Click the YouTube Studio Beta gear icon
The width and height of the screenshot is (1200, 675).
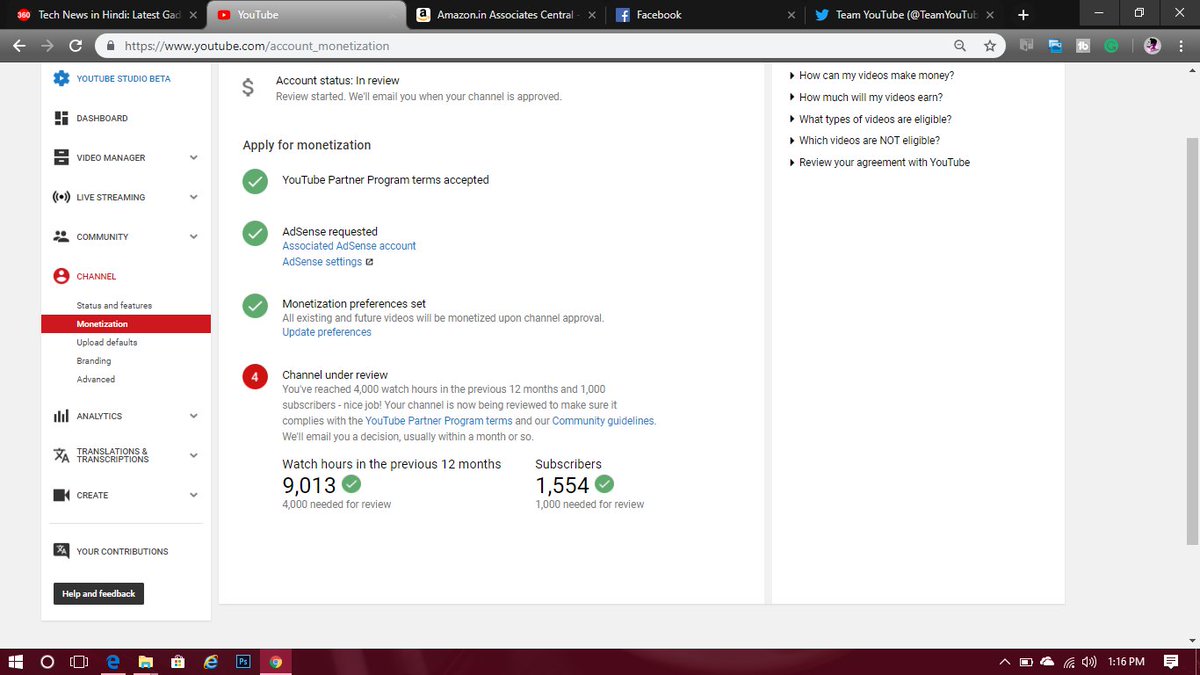pos(61,79)
